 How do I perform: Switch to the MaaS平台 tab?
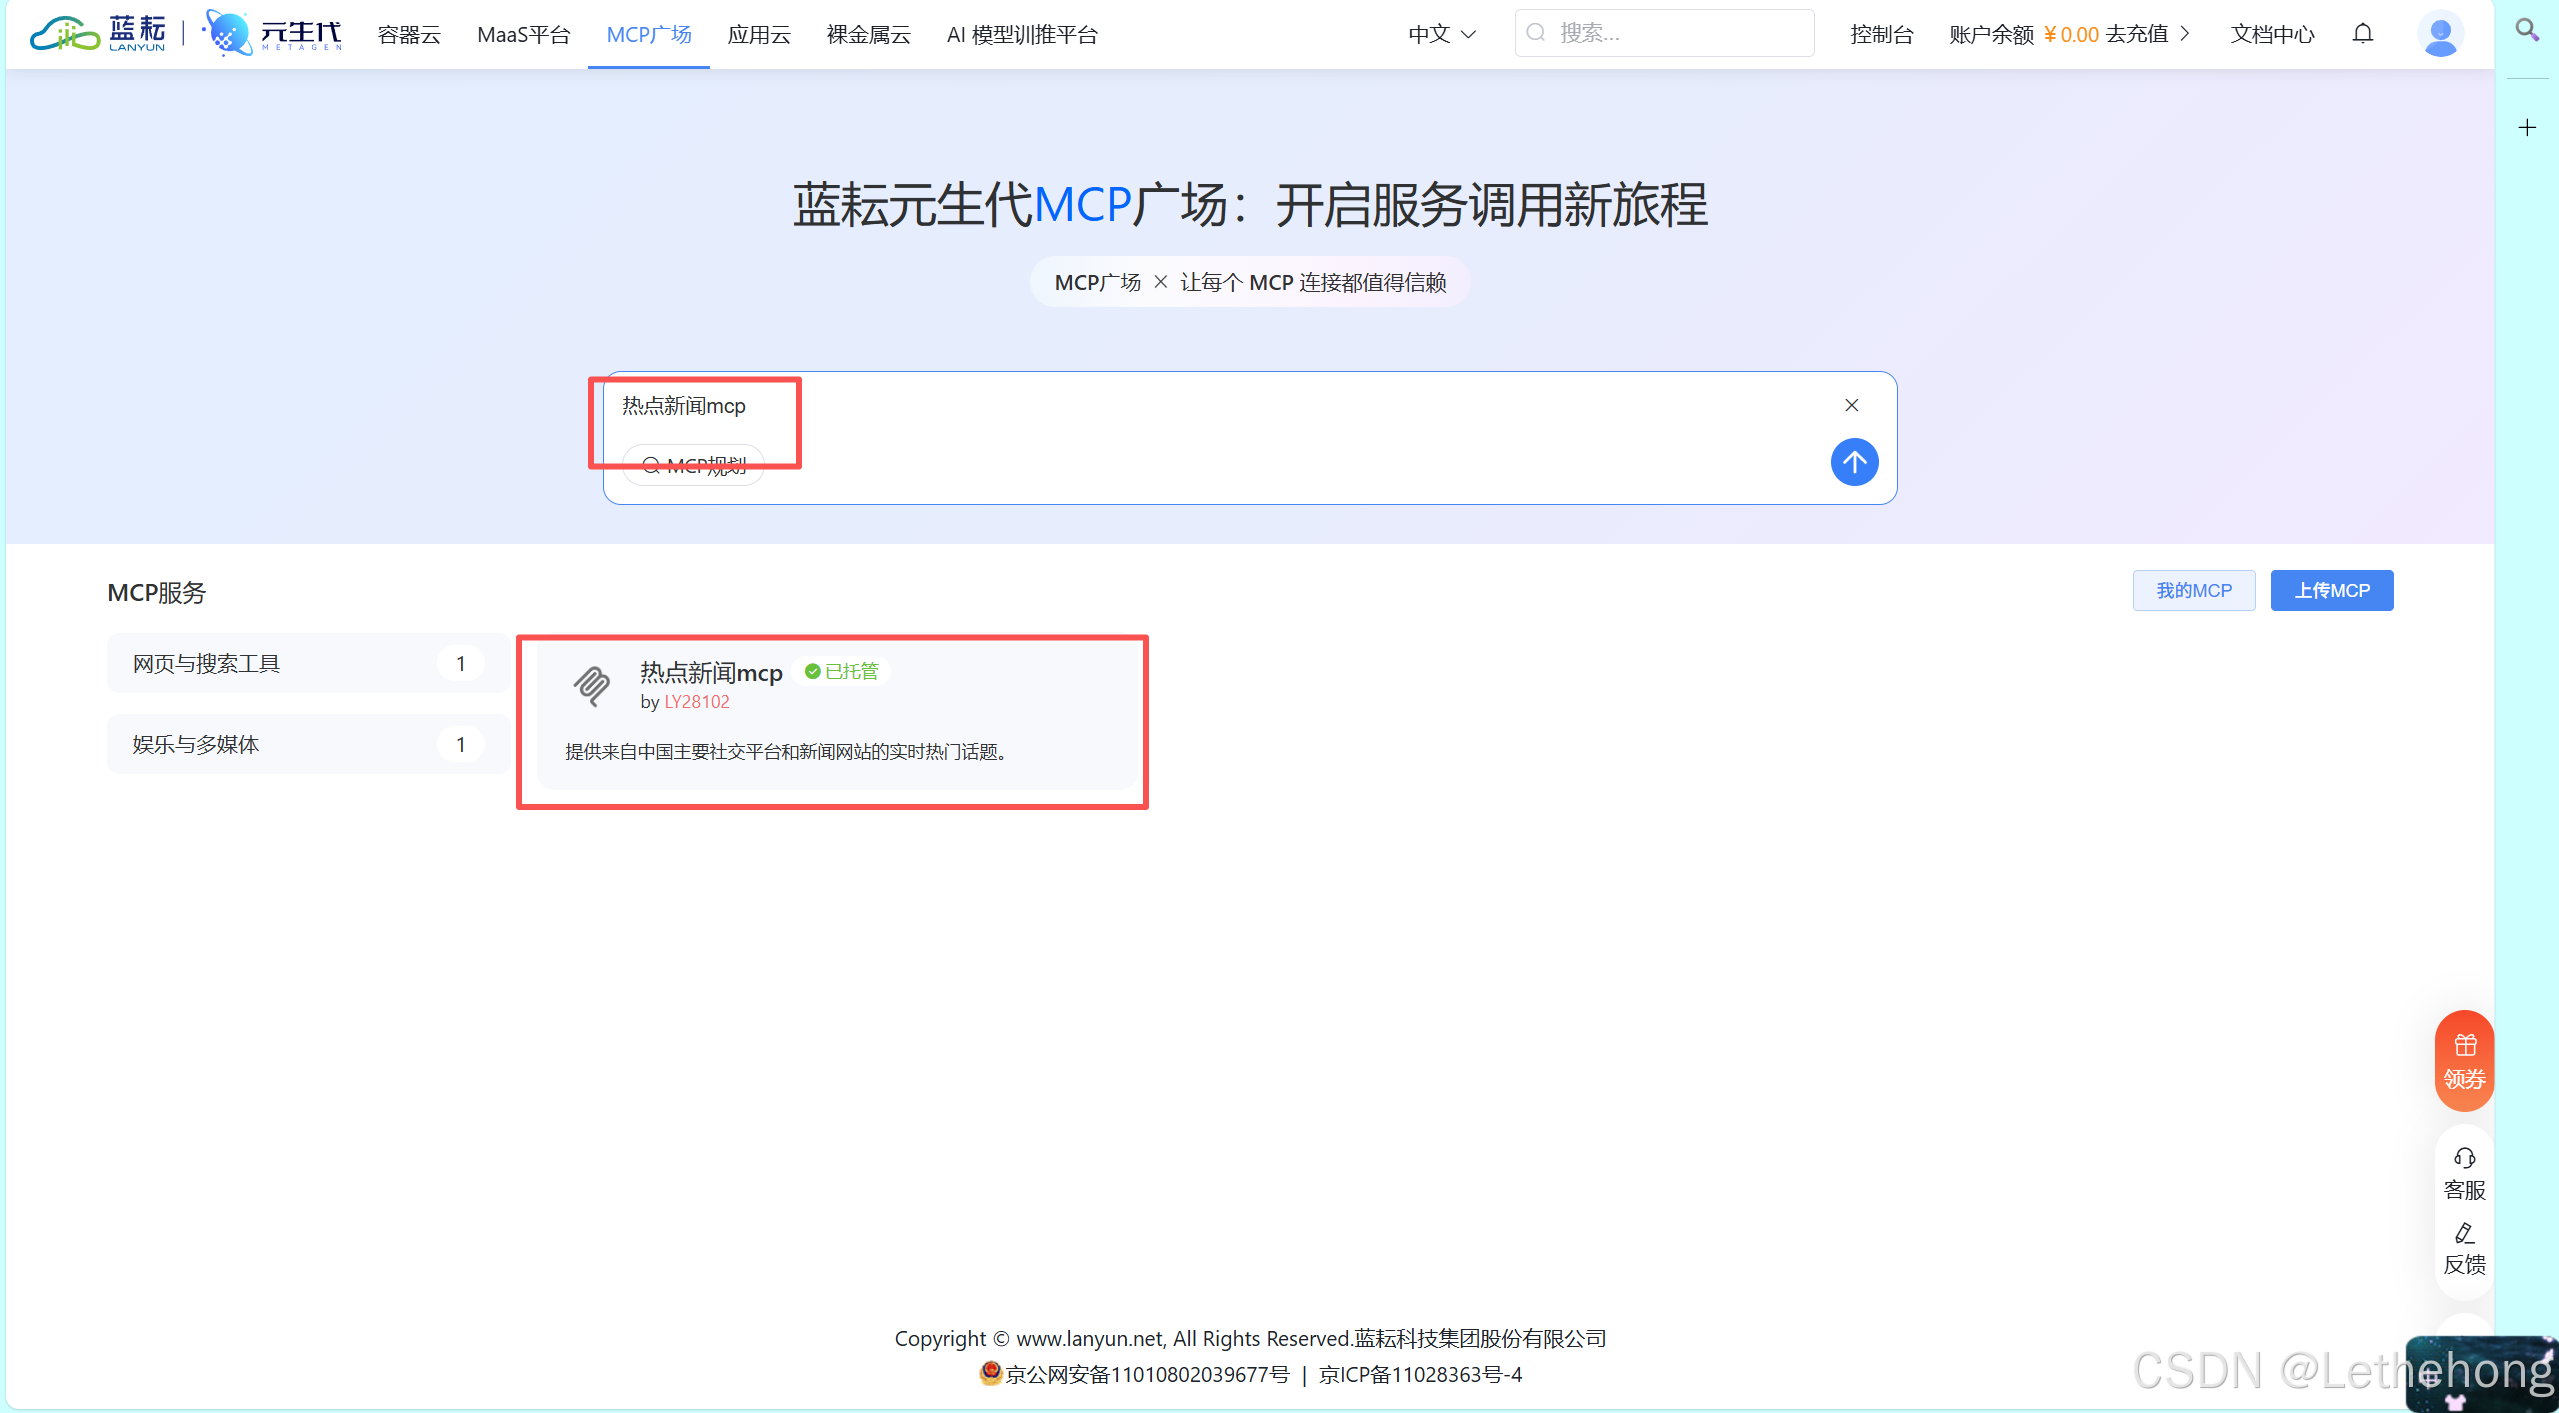tap(523, 33)
